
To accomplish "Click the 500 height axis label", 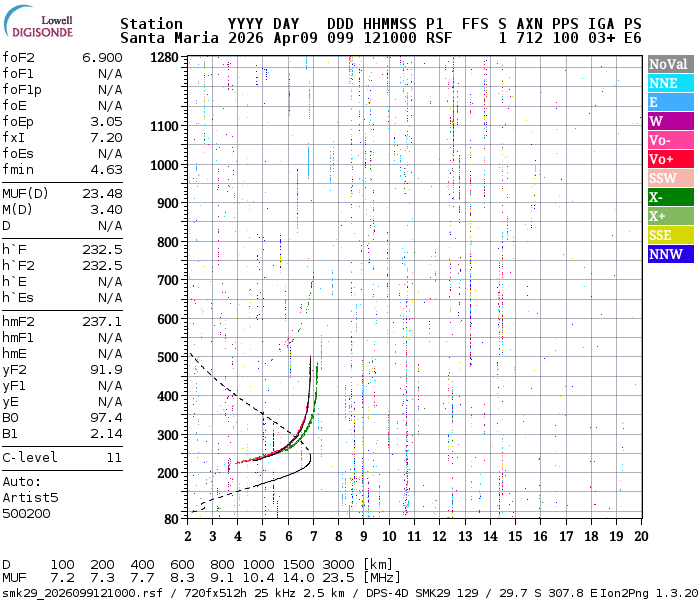I will point(168,357).
